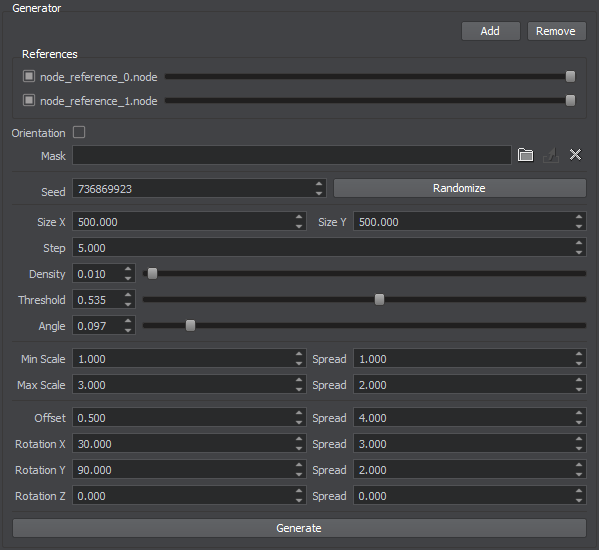Increase Seed value with up arrow

319,184
